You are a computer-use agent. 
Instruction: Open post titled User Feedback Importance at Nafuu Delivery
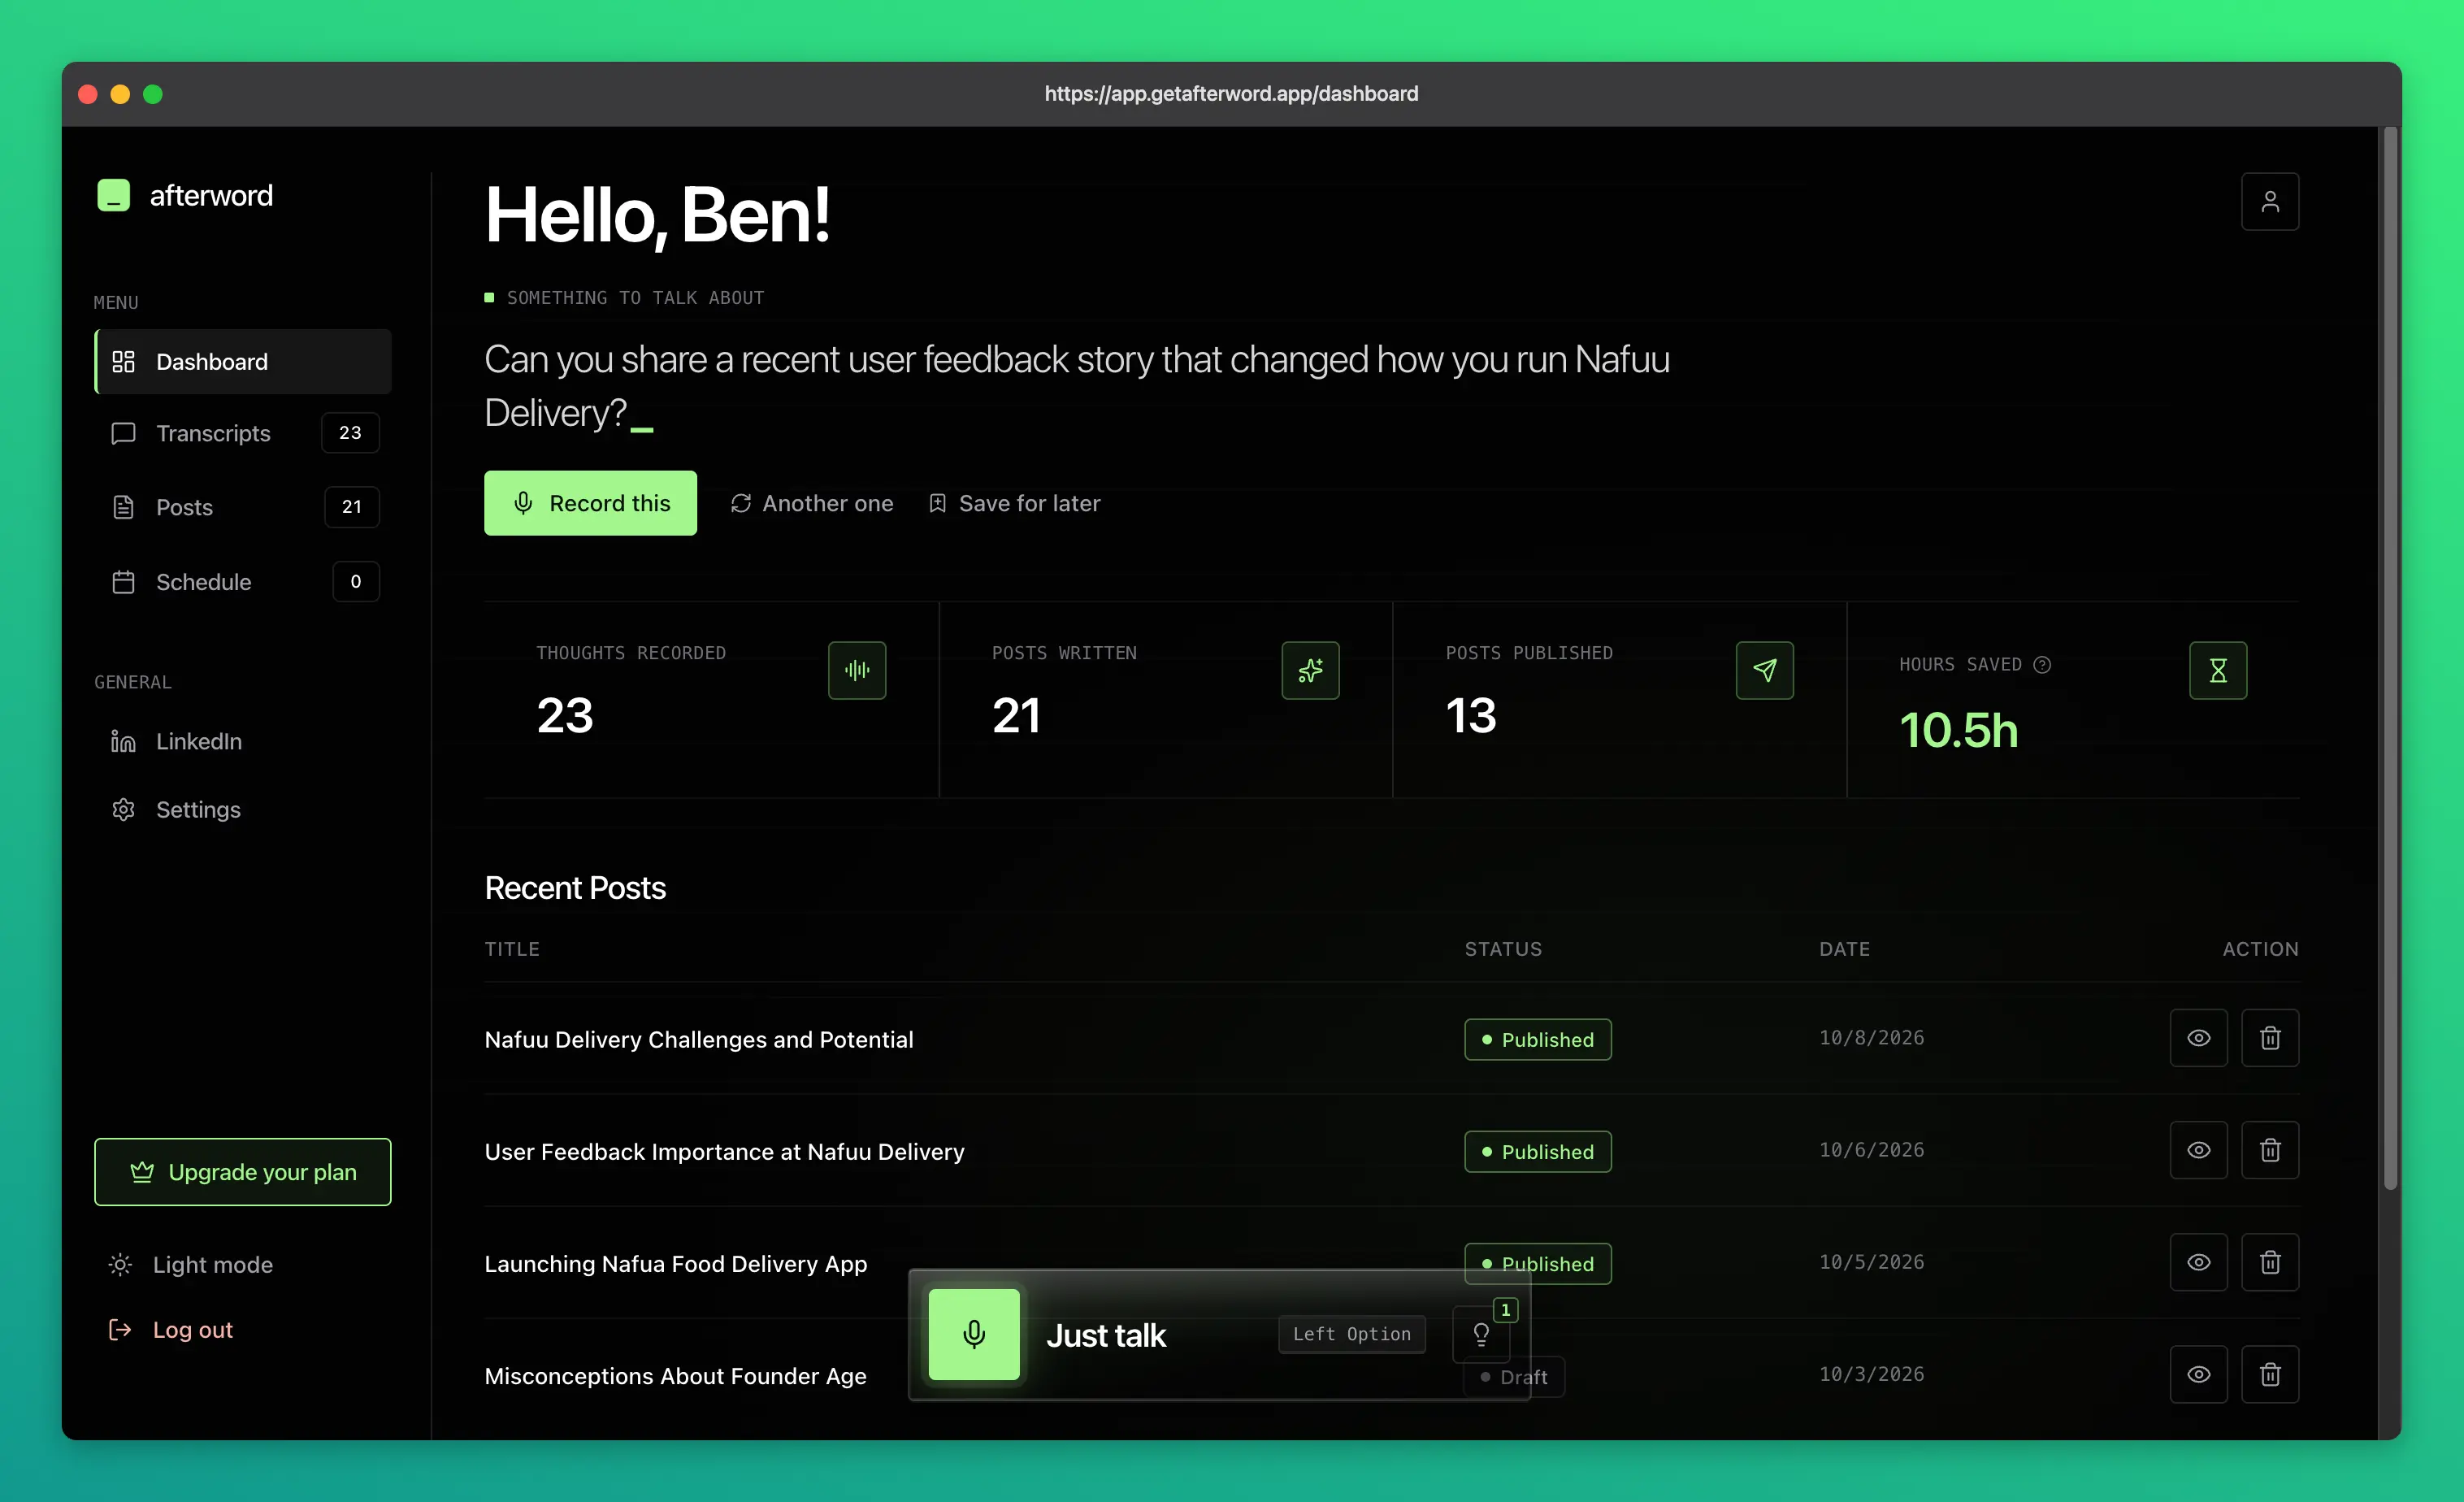tap(724, 1151)
